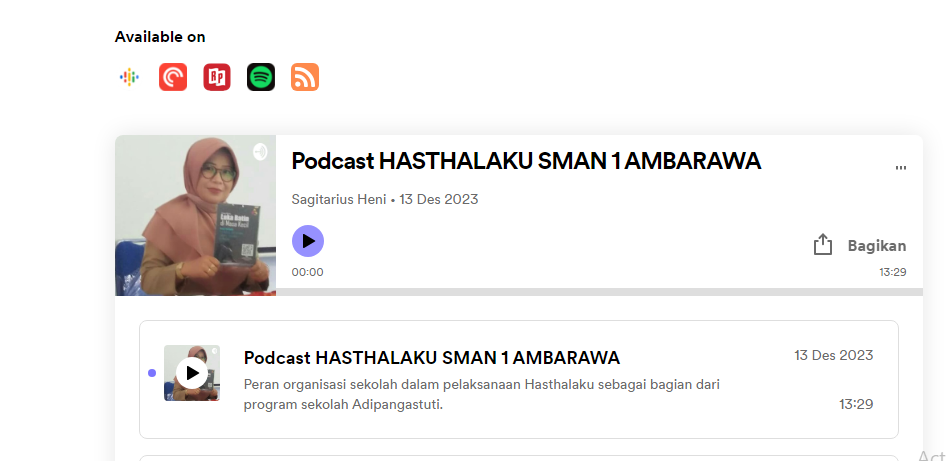Screen dimensions: 947x461
Task: Click the orange RSS feed icon
Action: tap(305, 77)
